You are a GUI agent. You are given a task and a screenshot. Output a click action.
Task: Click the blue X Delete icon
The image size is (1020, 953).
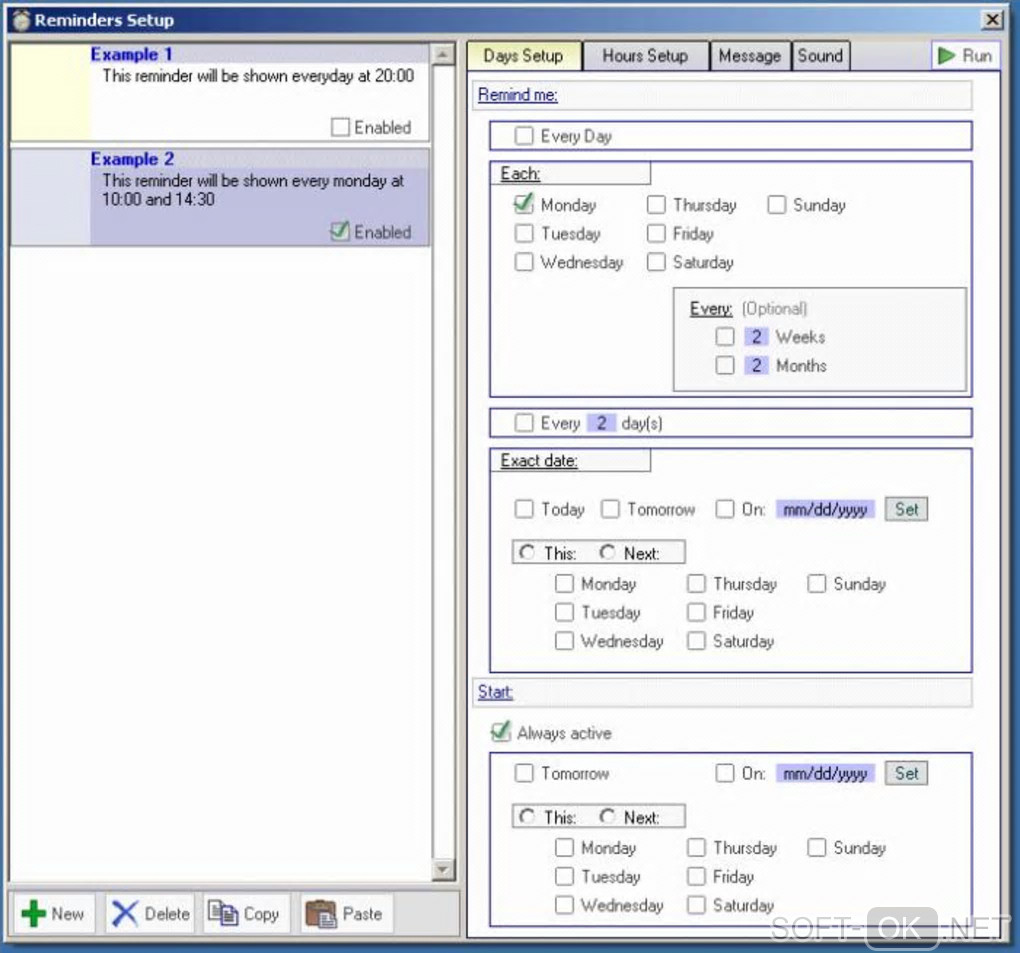124,913
